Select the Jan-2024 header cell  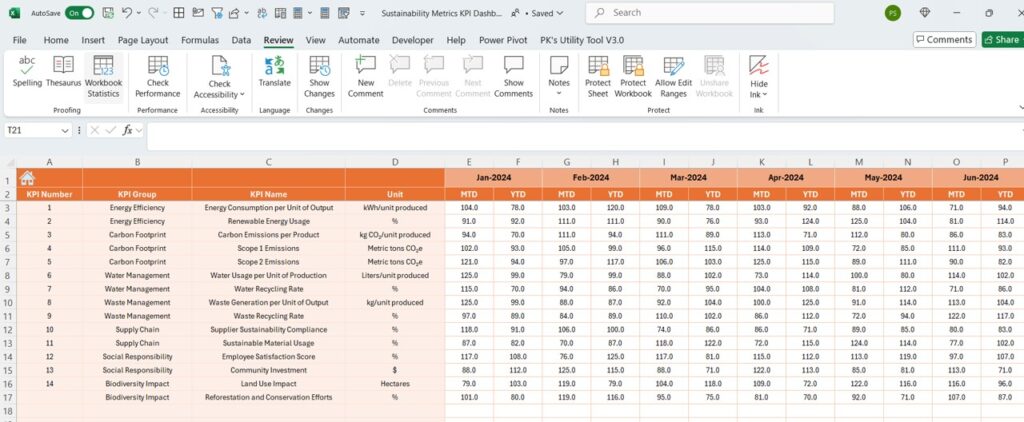coord(493,177)
